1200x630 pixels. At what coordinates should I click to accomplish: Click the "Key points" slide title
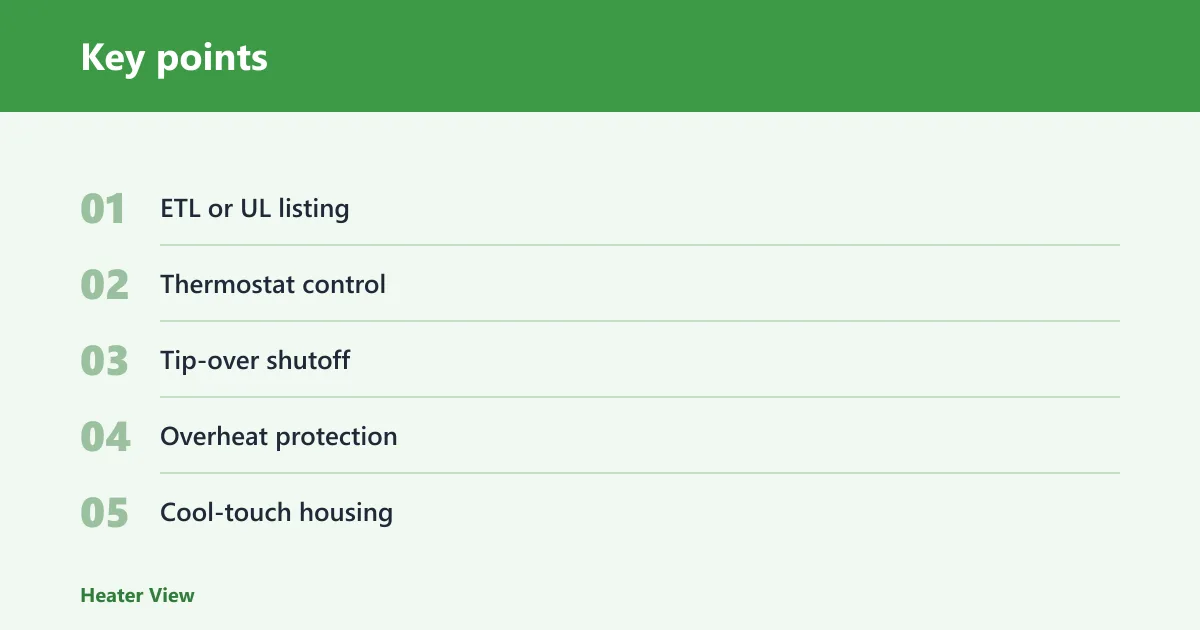(174, 57)
